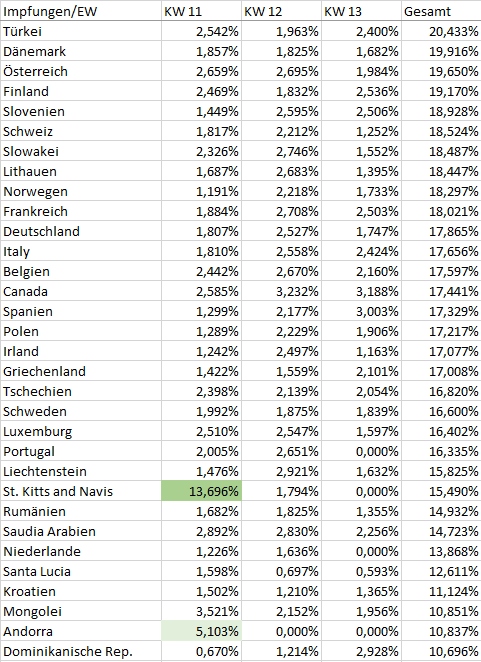Image resolution: width=481 pixels, height=662 pixels.
Task: Click Österreich's KW 12 value 2,695%
Action: [281, 71]
